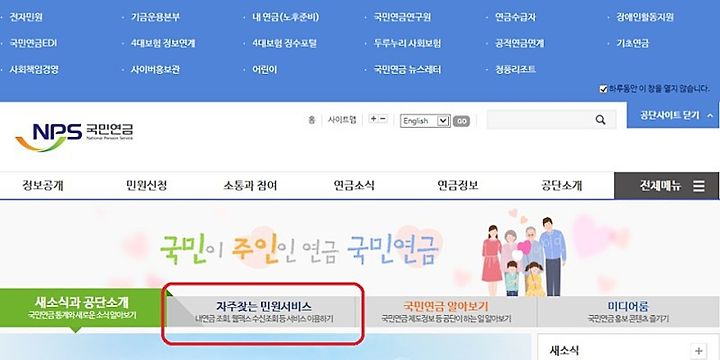Open the 연금소식 menu

tap(354, 186)
